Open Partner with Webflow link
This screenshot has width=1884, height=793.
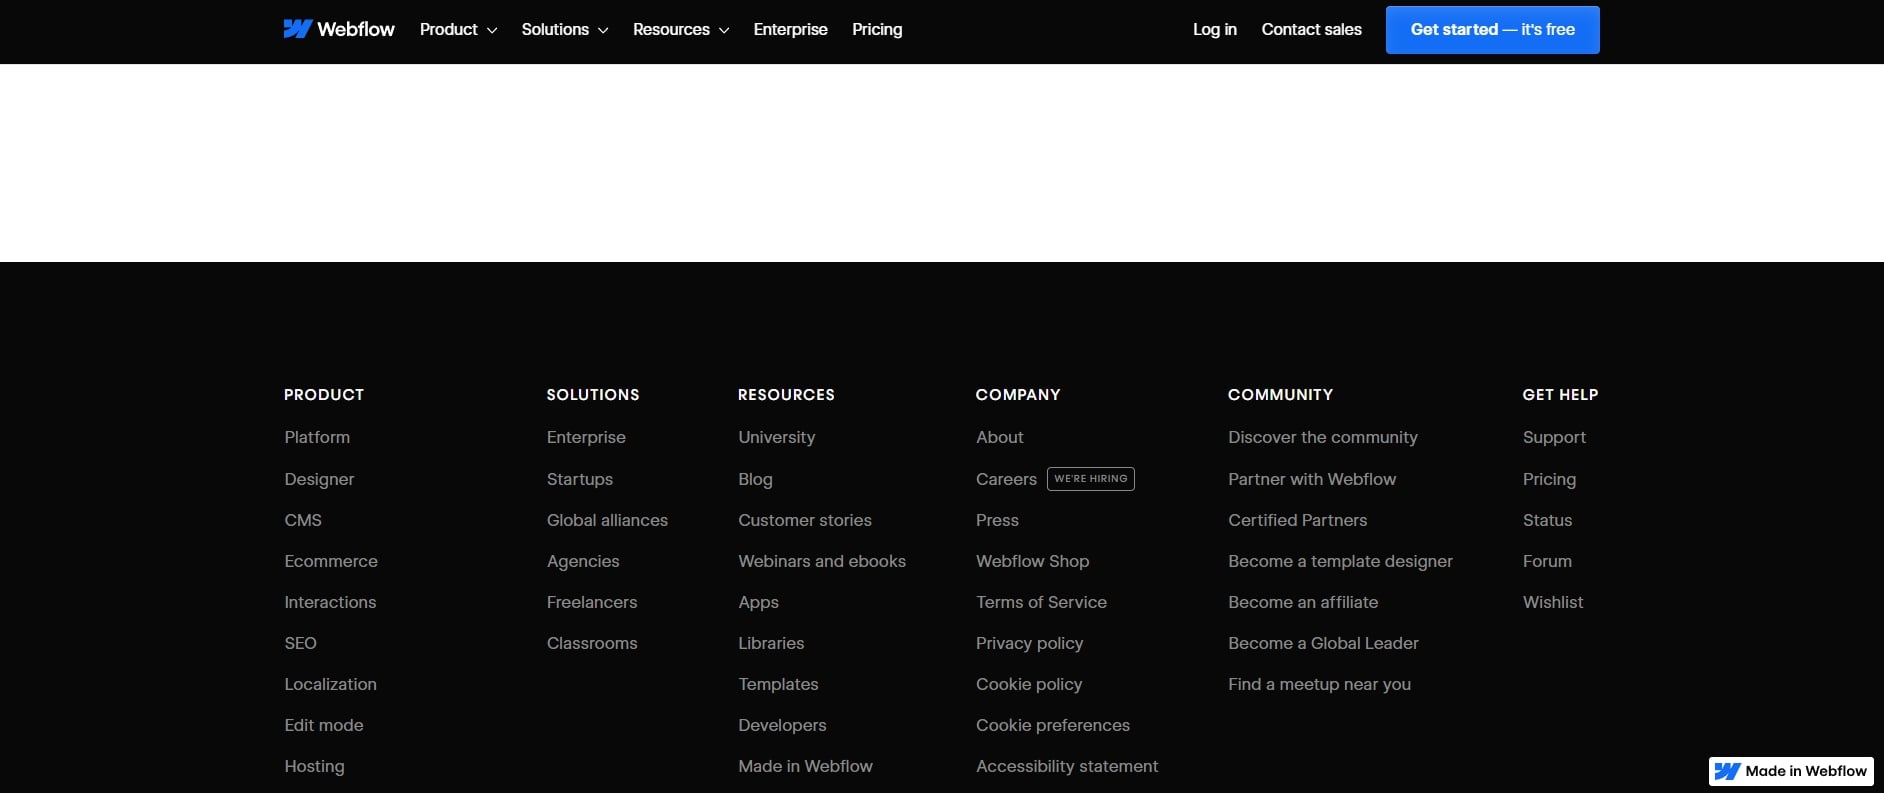click(x=1312, y=479)
